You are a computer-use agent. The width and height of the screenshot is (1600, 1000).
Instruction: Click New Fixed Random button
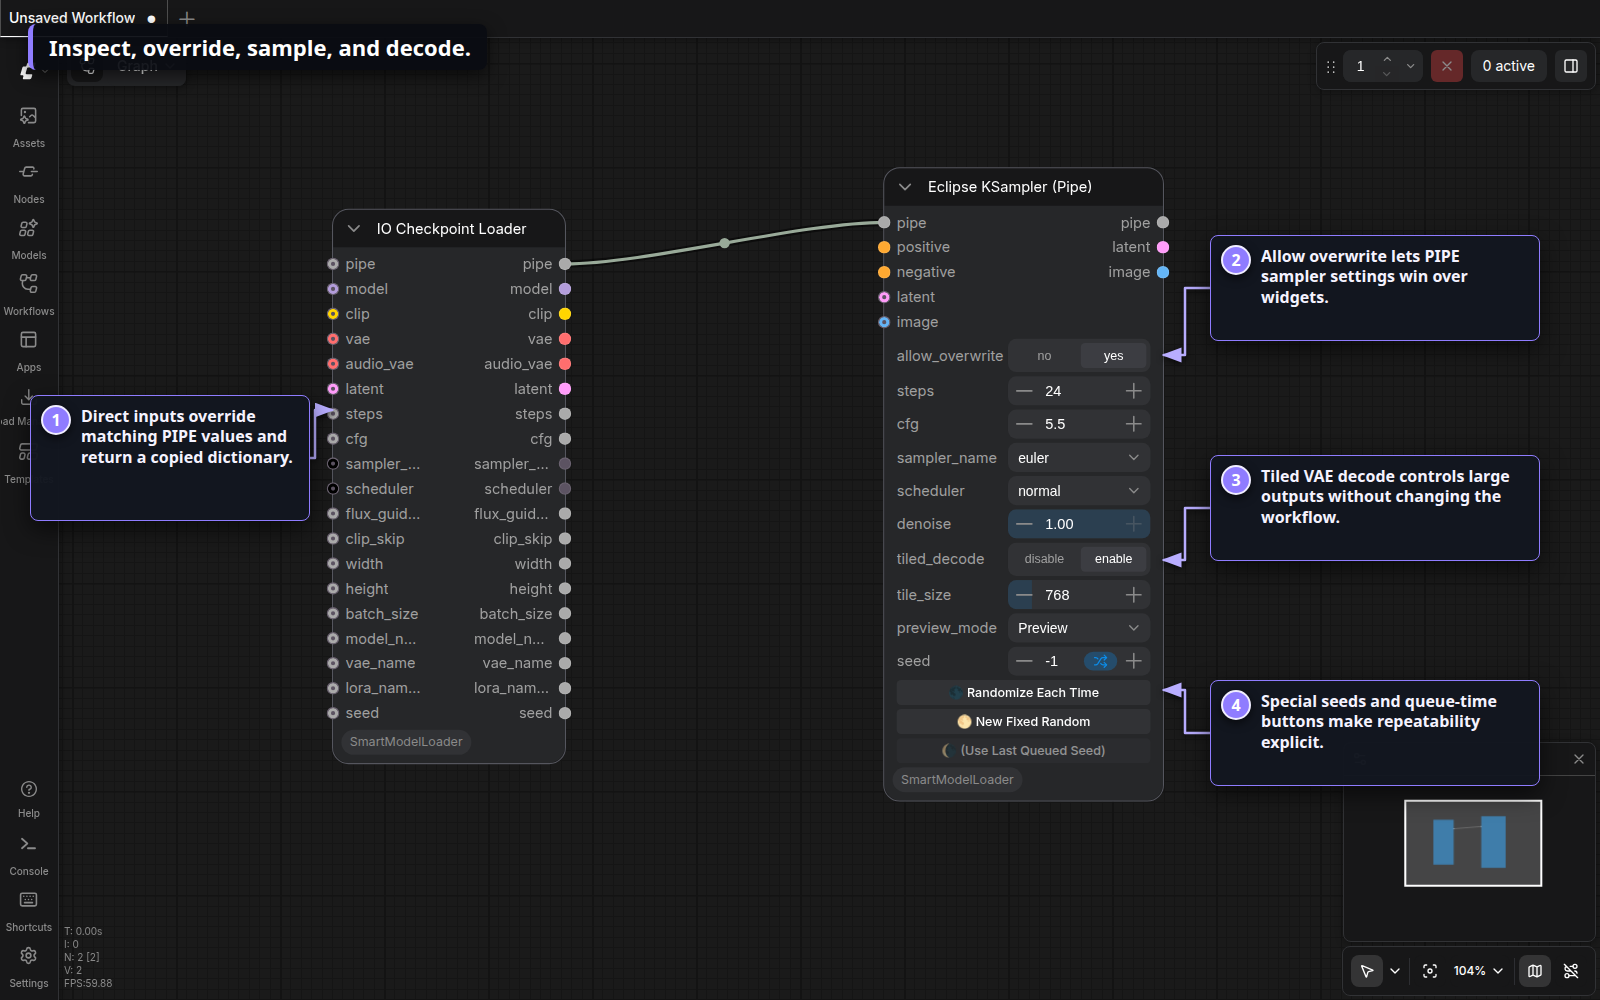(1023, 722)
